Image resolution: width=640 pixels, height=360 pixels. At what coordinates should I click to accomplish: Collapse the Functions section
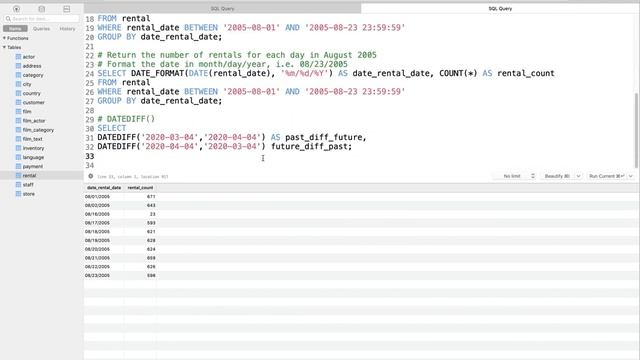pyautogui.click(x=4, y=38)
